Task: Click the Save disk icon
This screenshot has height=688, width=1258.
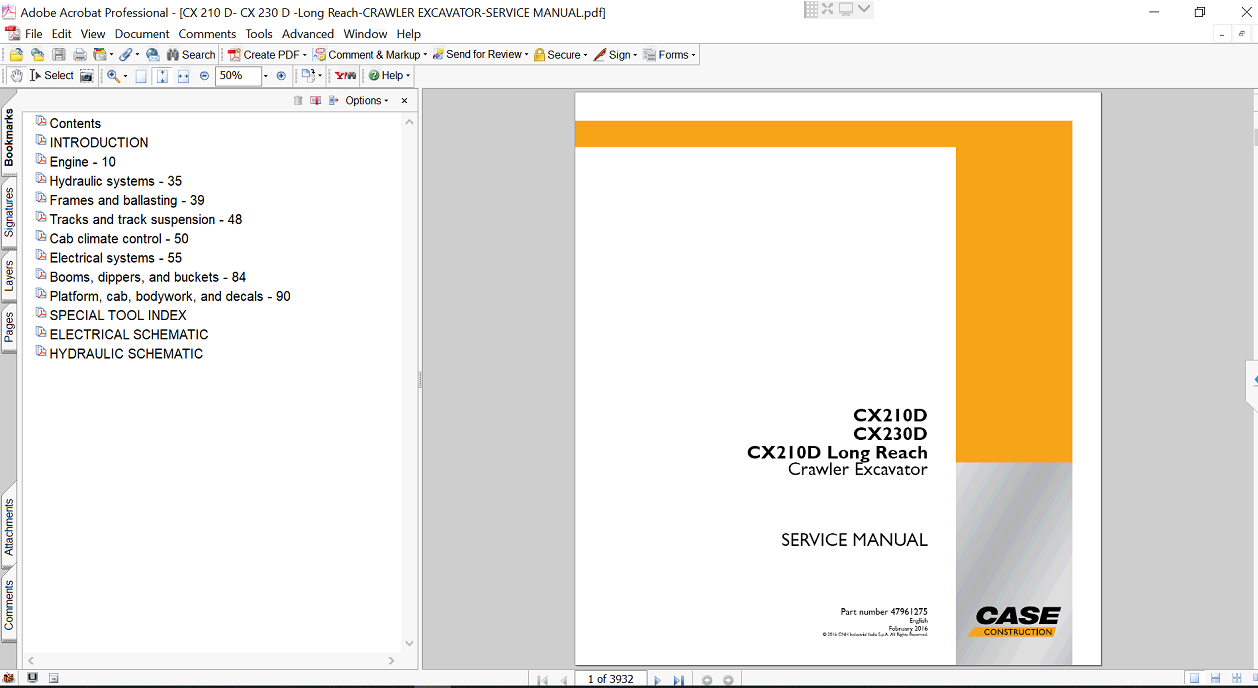Action: (x=59, y=55)
